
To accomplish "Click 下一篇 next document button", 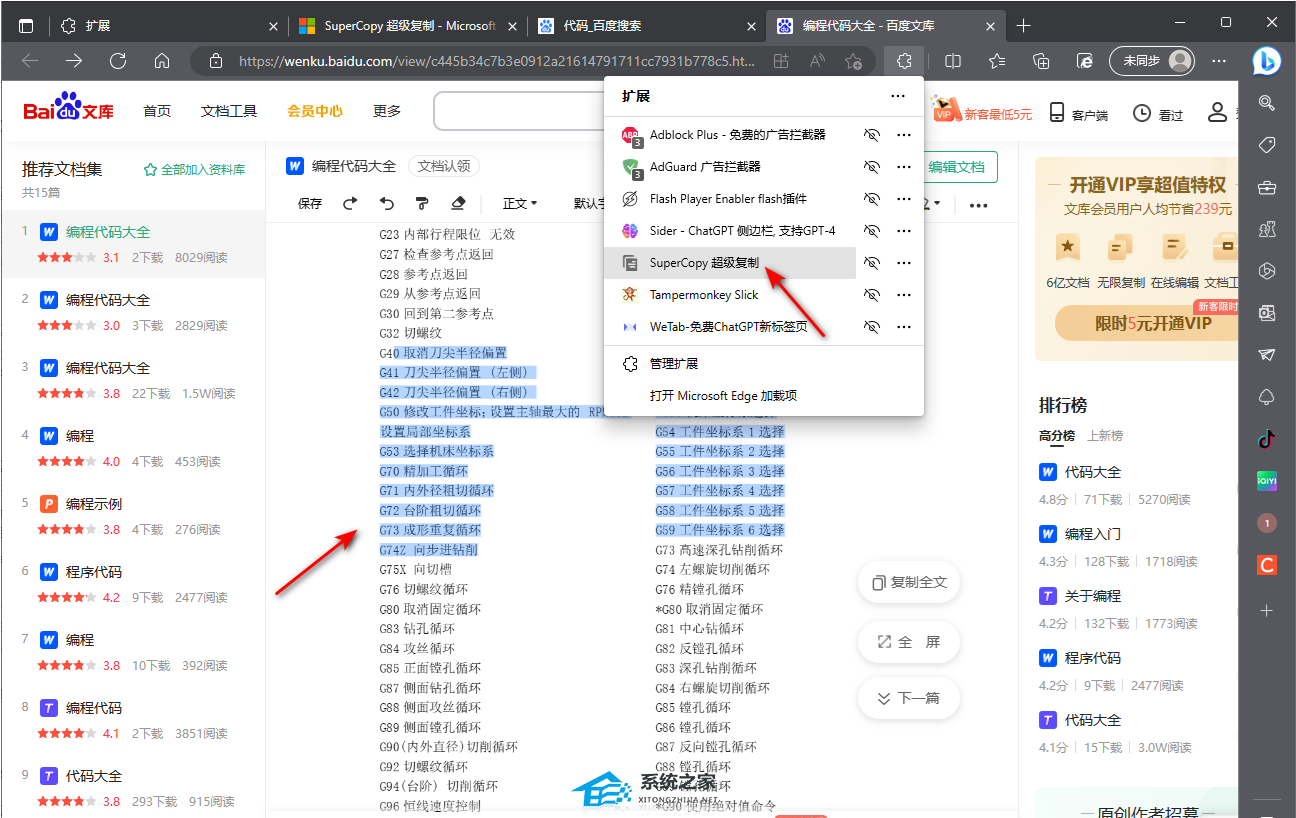I will (909, 698).
